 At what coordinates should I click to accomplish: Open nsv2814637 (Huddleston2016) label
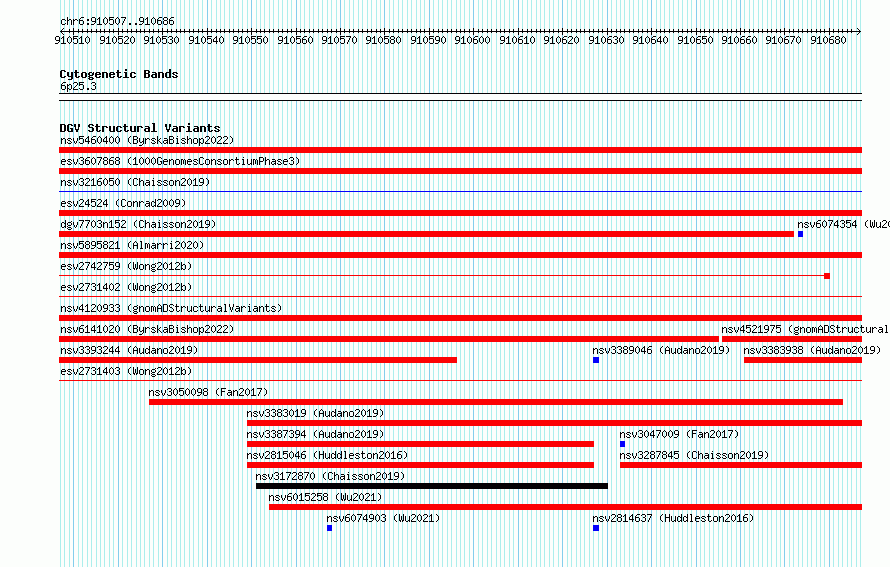(x=673, y=518)
